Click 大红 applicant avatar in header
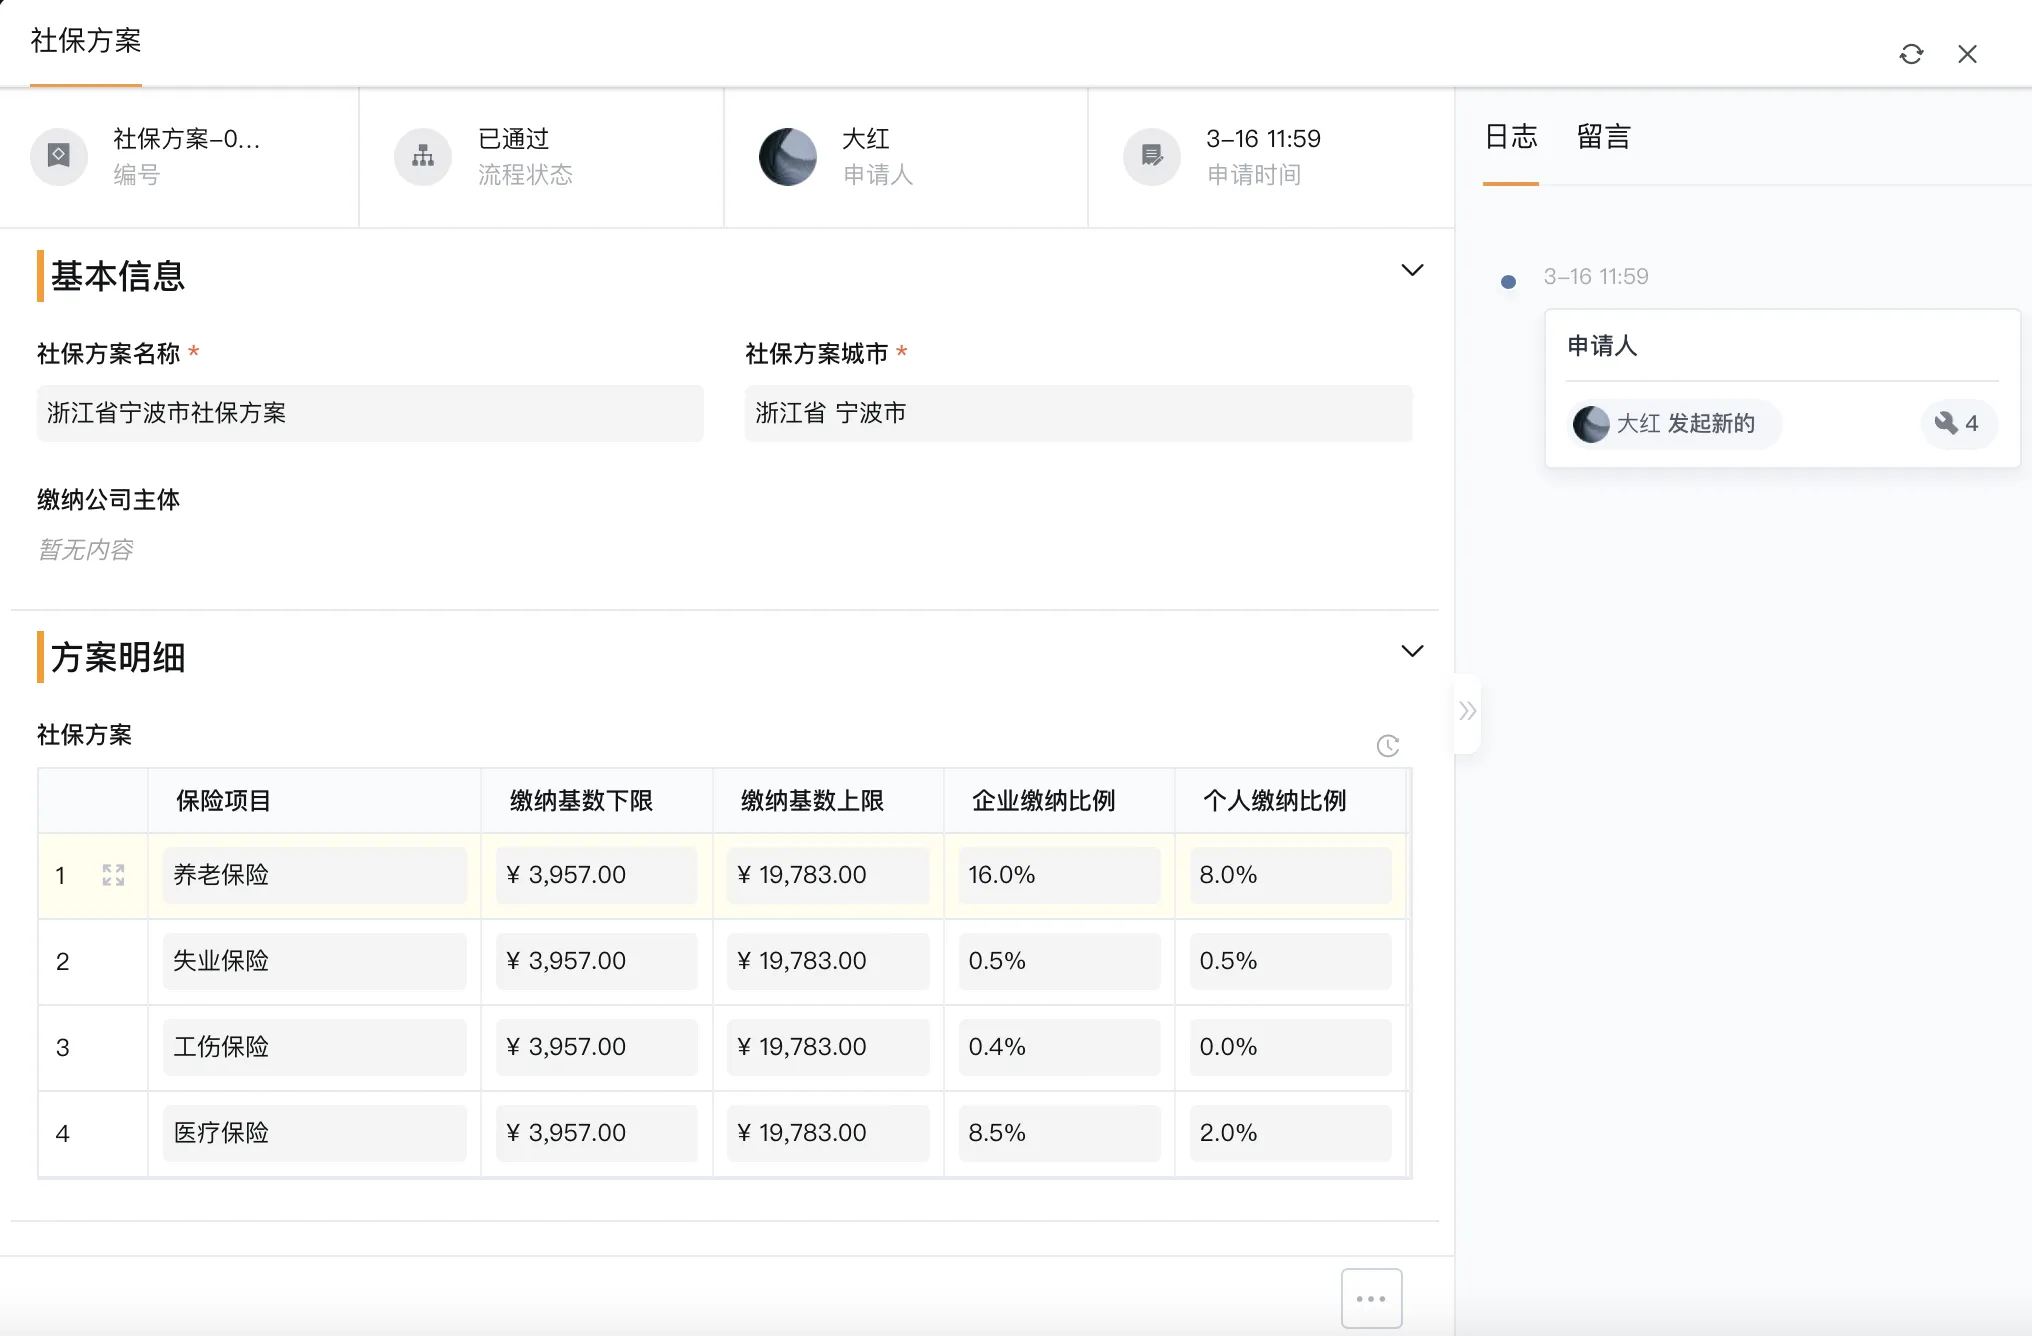Screen dimensions: 2032x1336 coord(788,156)
